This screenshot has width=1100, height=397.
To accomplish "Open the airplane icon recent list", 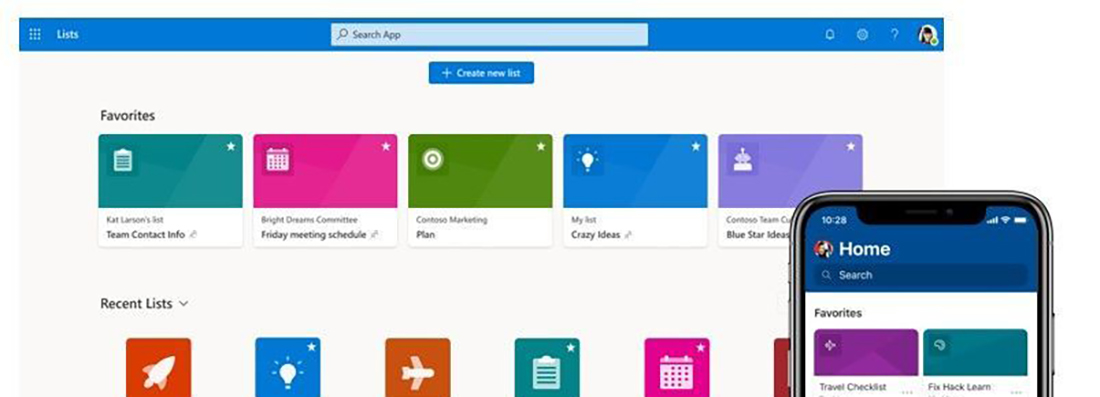I will [x=417, y=368].
